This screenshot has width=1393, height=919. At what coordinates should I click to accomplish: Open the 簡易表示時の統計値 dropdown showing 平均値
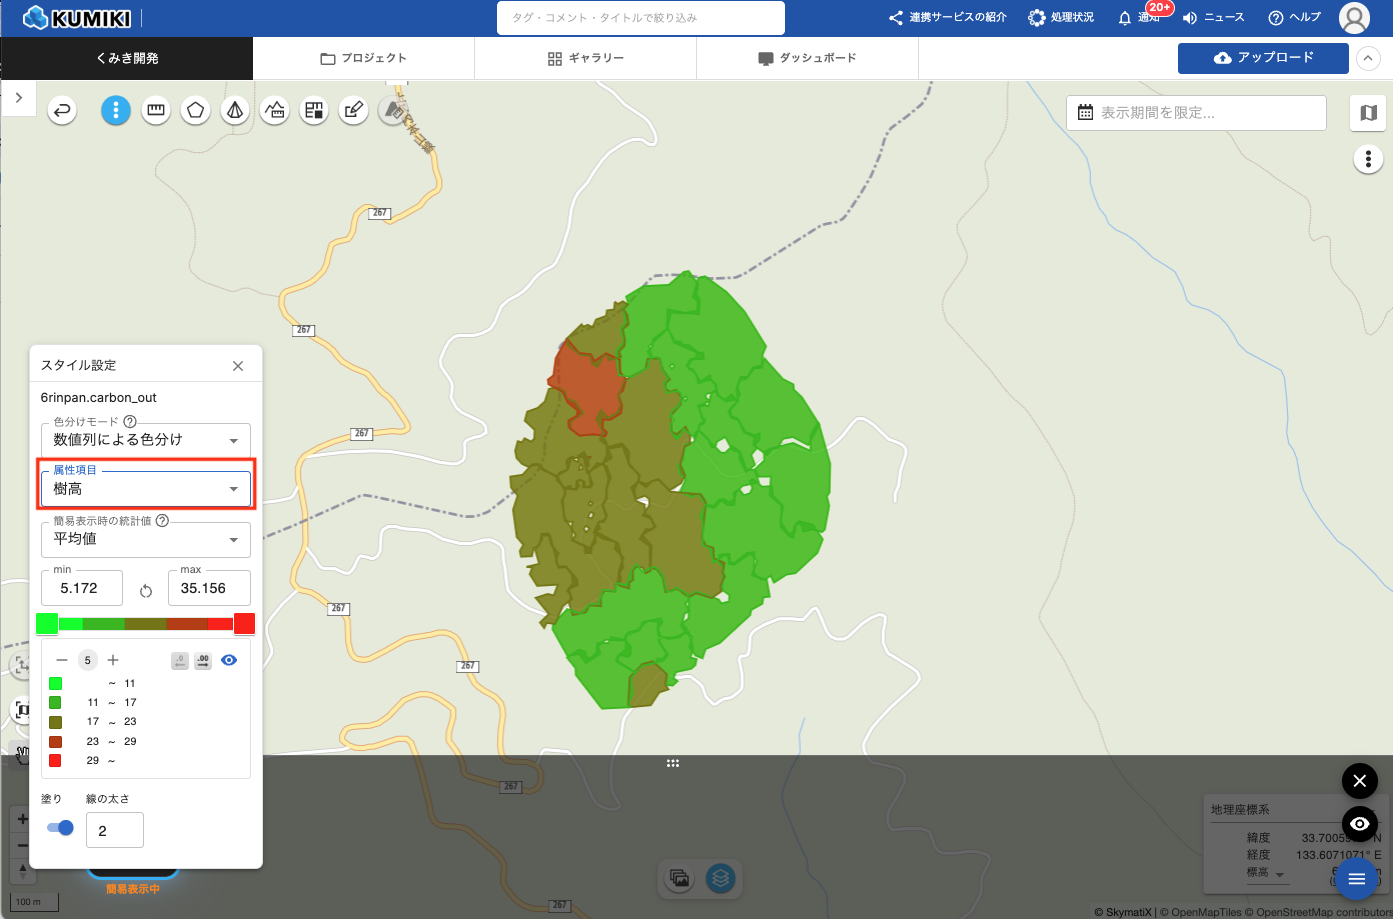pyautogui.click(x=146, y=539)
